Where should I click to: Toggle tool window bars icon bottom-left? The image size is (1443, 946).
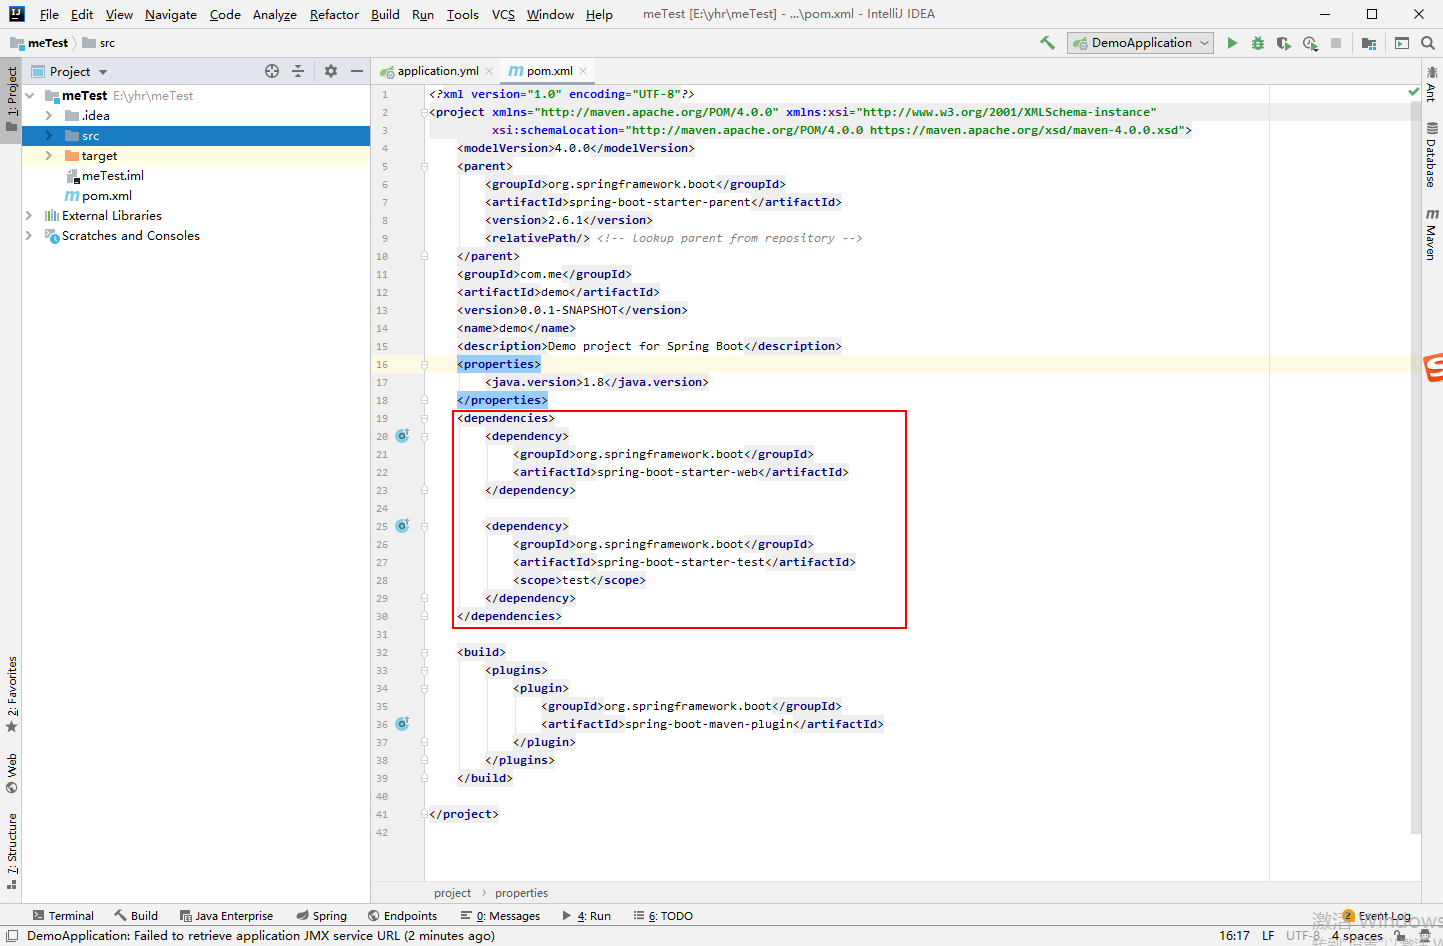(x=12, y=936)
